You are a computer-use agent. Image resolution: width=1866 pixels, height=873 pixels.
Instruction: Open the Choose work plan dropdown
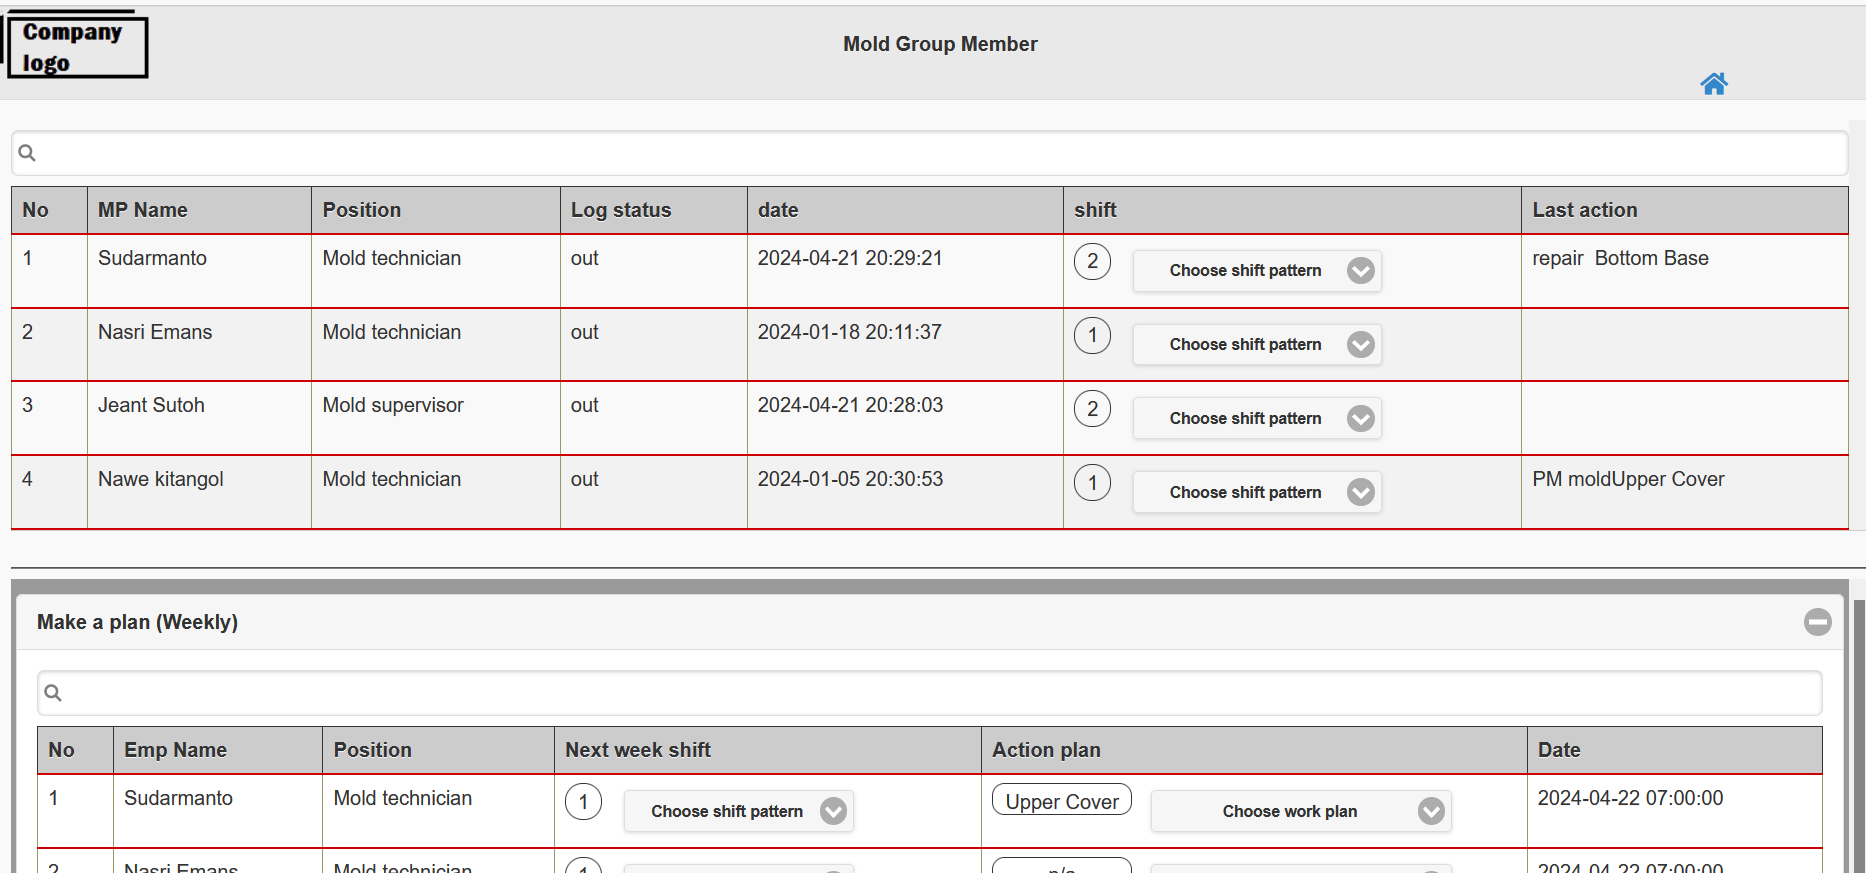coord(1300,811)
